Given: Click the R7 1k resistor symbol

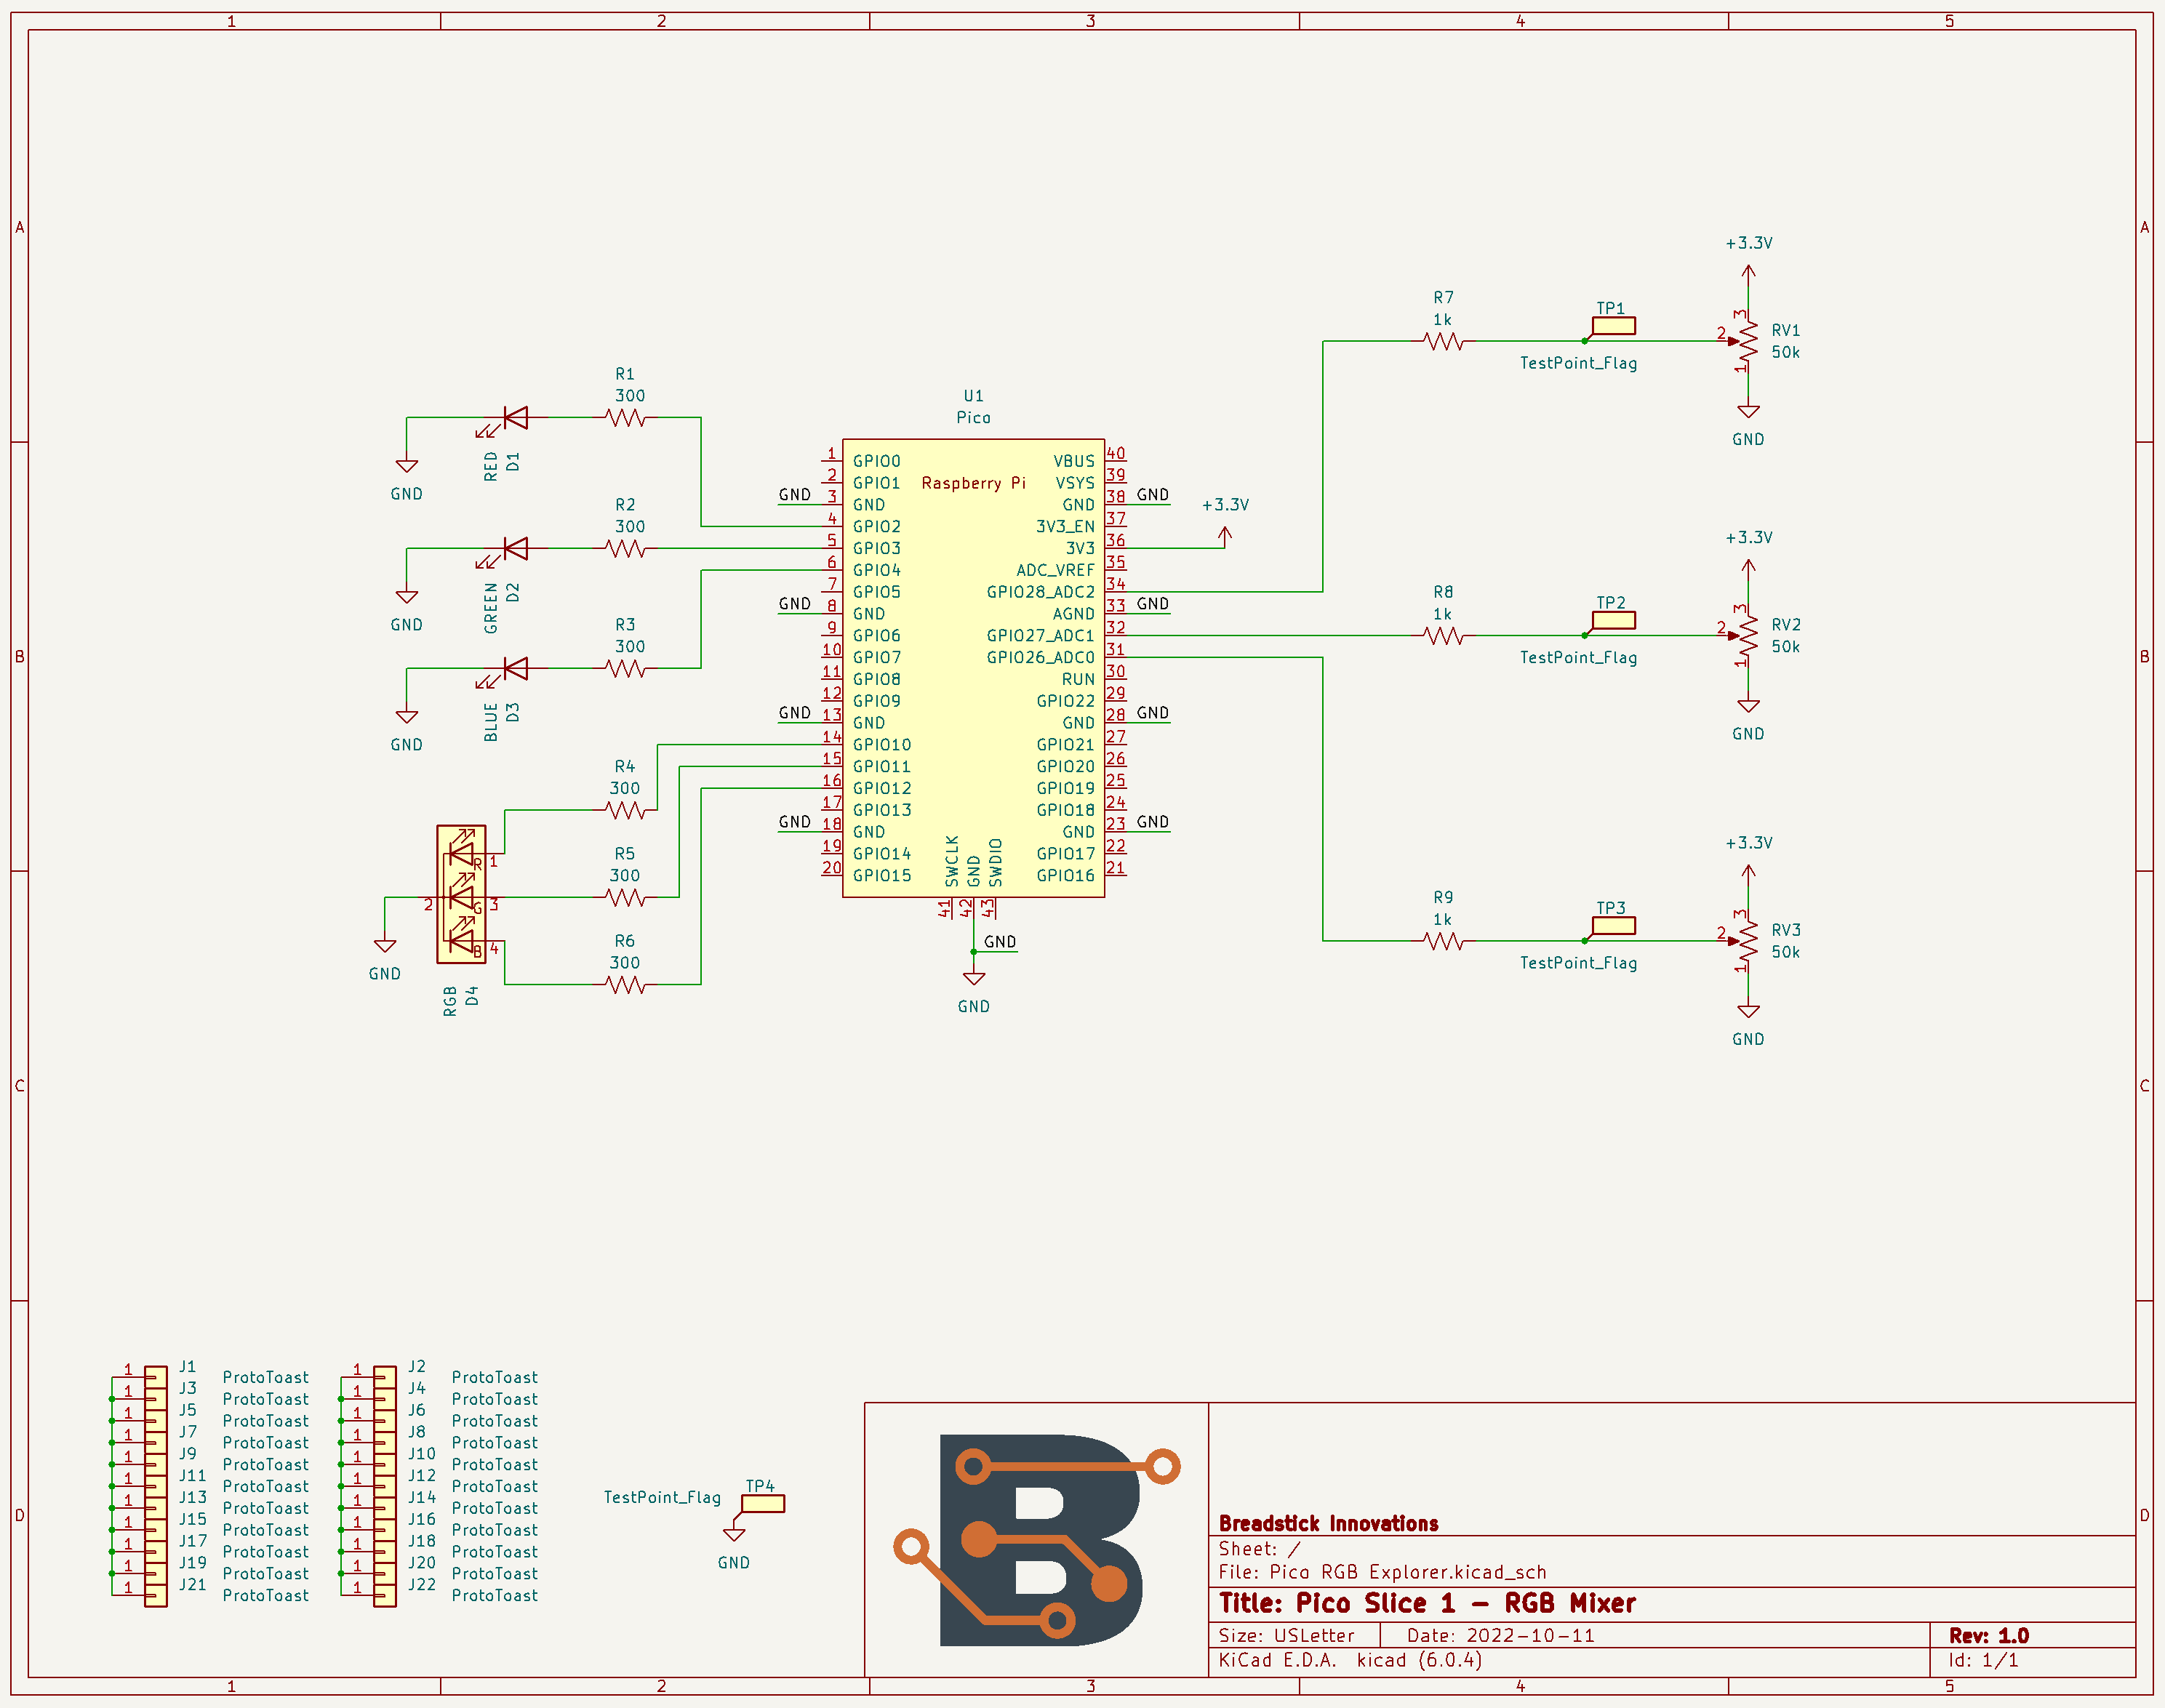Looking at the screenshot, I should tap(1443, 342).
